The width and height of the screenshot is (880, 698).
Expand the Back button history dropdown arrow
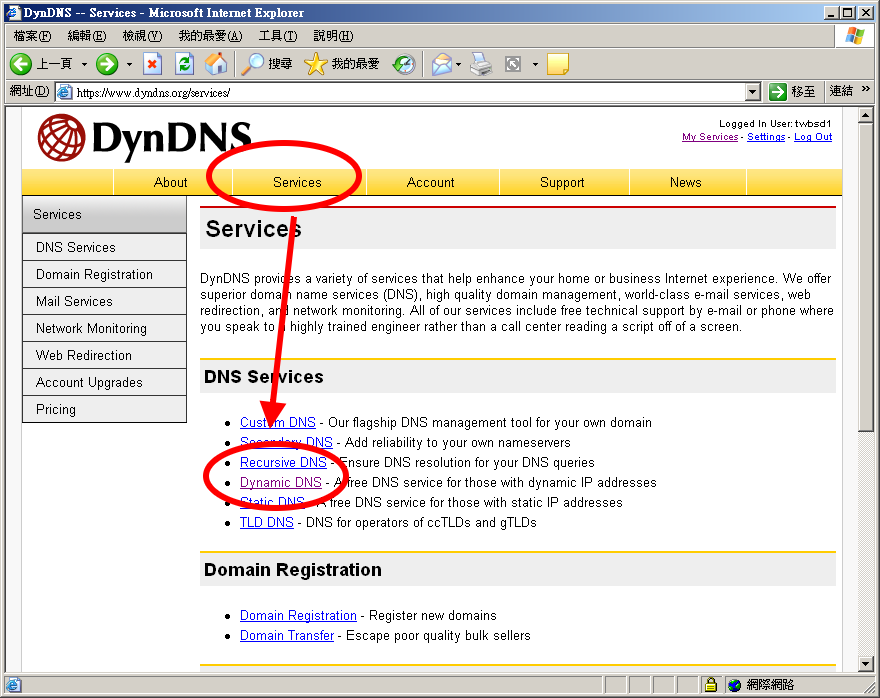tap(84, 65)
